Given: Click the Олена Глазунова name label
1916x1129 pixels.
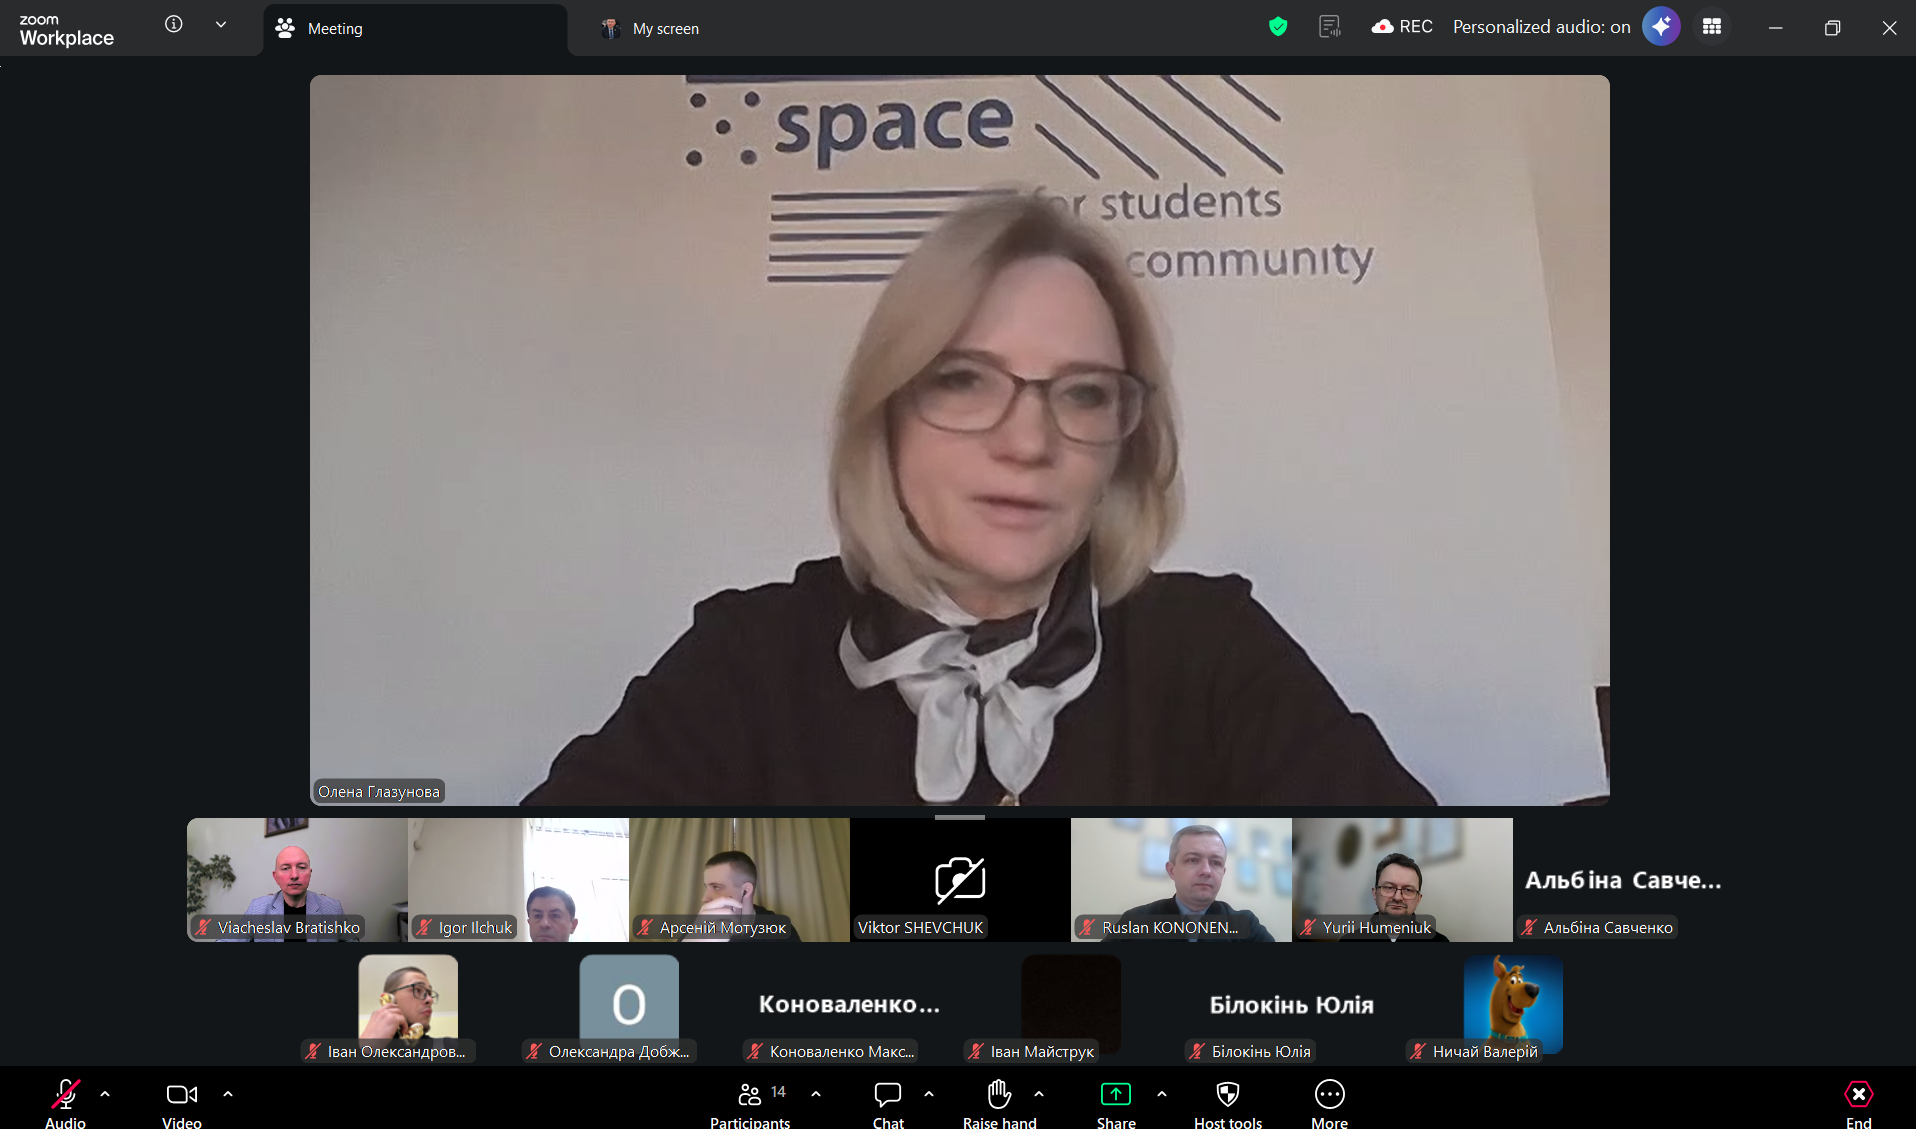Looking at the screenshot, I should point(379,791).
